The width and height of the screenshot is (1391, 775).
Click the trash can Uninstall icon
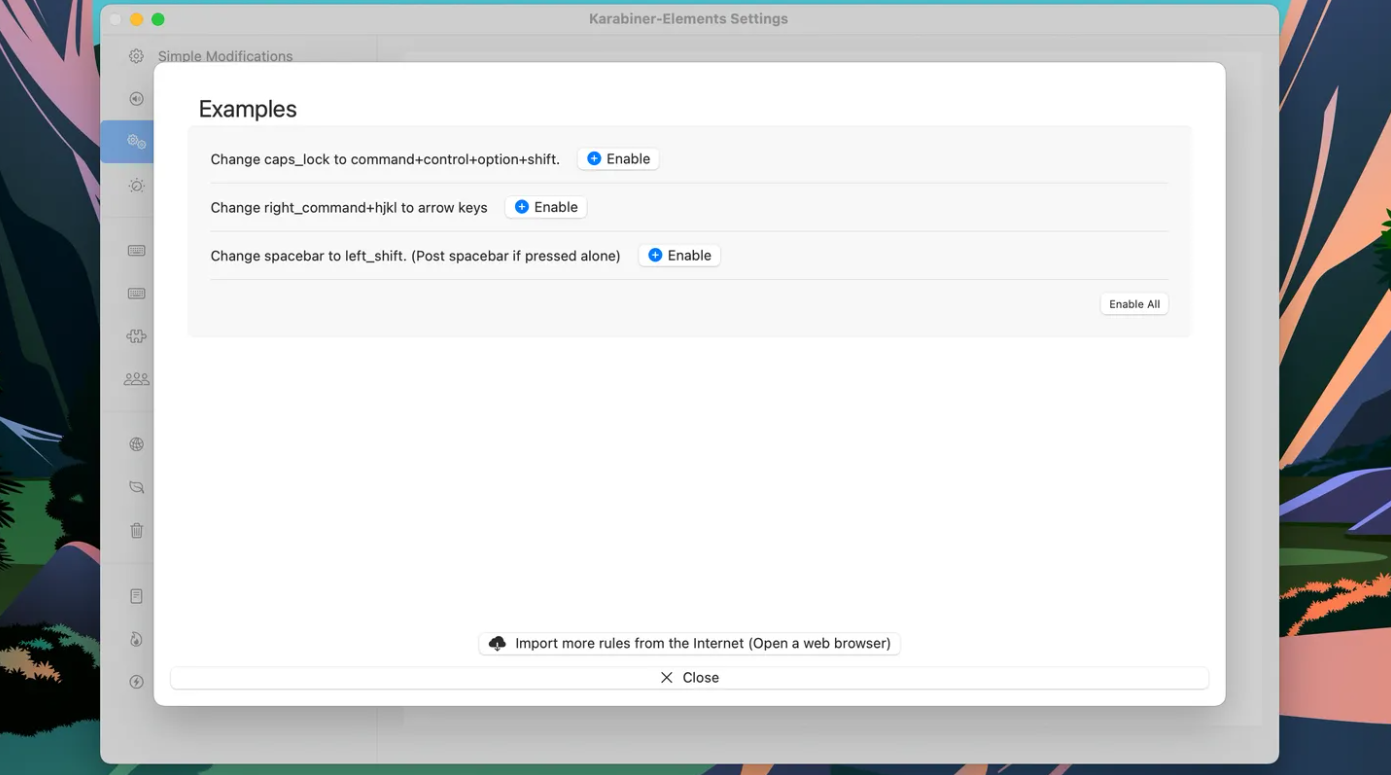click(136, 531)
